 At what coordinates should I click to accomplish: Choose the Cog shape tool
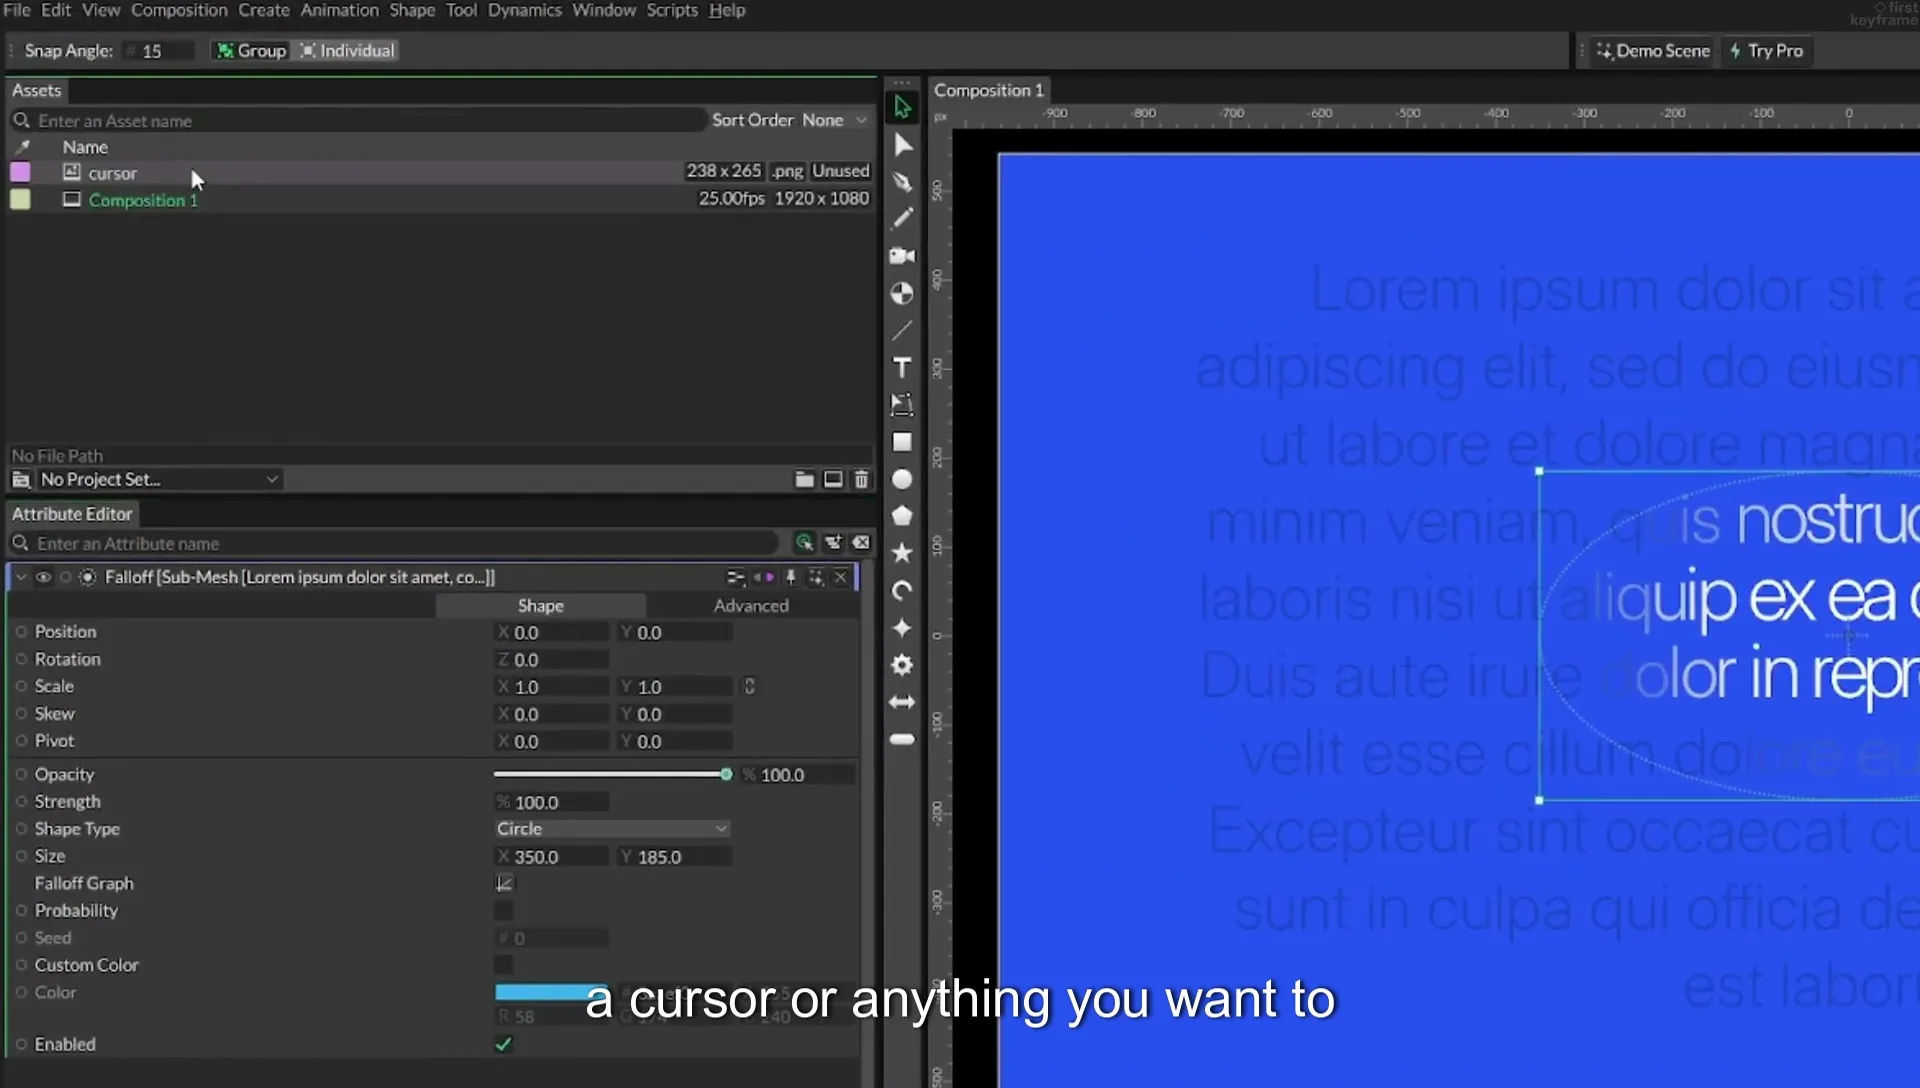coord(902,665)
